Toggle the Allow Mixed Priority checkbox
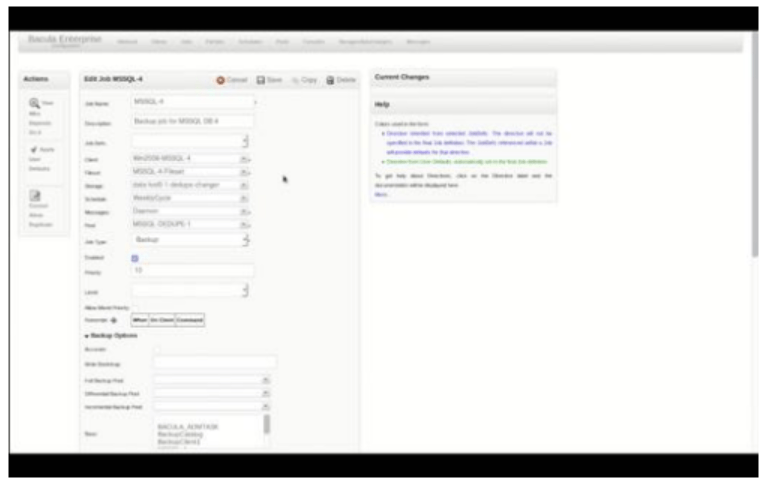Viewport: 767px width, 480px height. coord(135,308)
